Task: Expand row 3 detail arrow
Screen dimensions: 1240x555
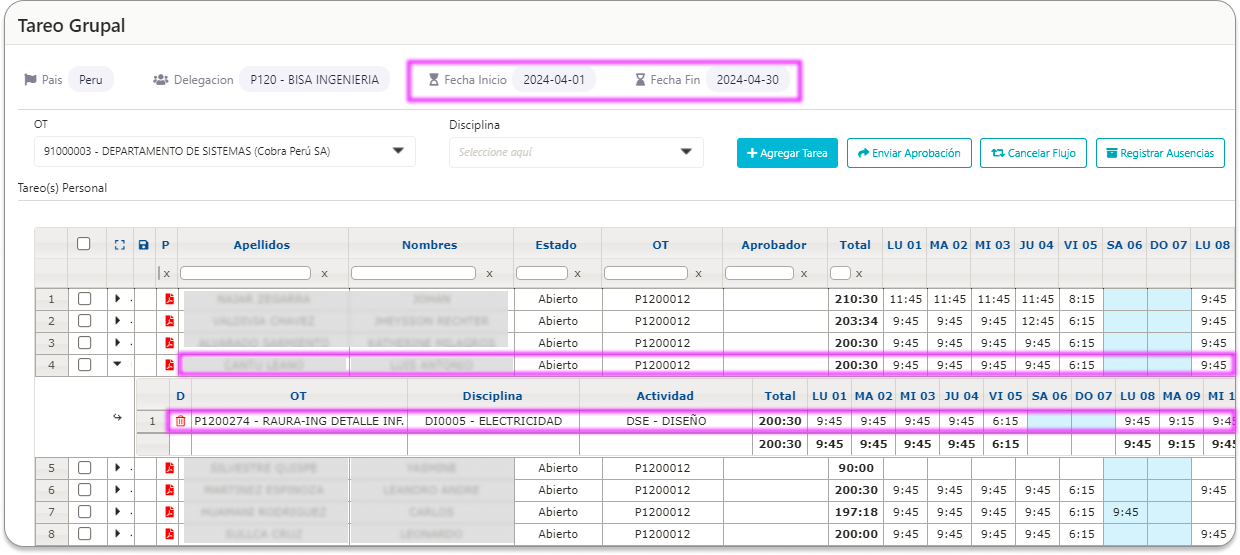Action: [x=118, y=343]
